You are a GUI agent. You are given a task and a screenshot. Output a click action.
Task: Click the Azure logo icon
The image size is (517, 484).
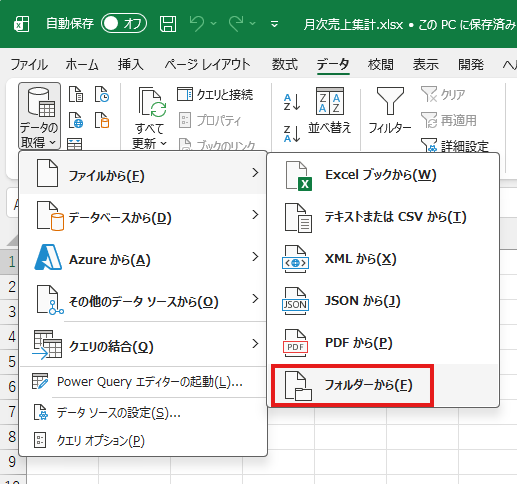[49, 257]
